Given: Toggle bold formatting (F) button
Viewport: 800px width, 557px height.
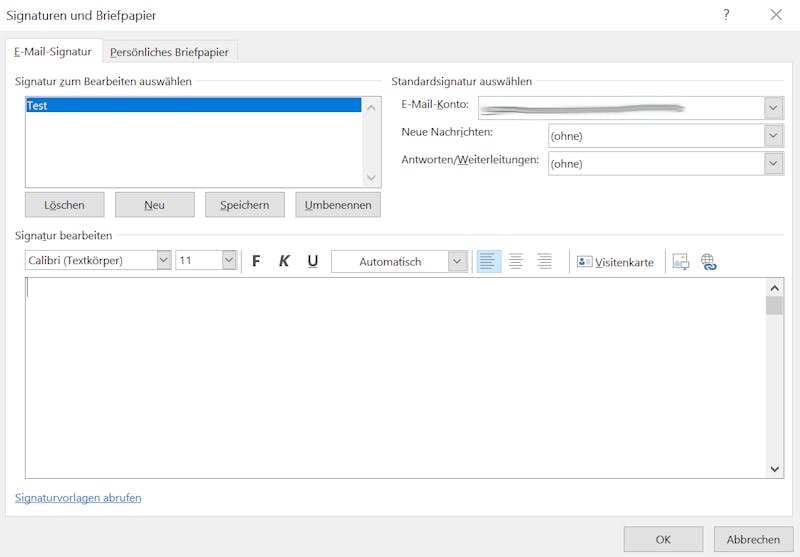Looking at the screenshot, I should pyautogui.click(x=256, y=261).
